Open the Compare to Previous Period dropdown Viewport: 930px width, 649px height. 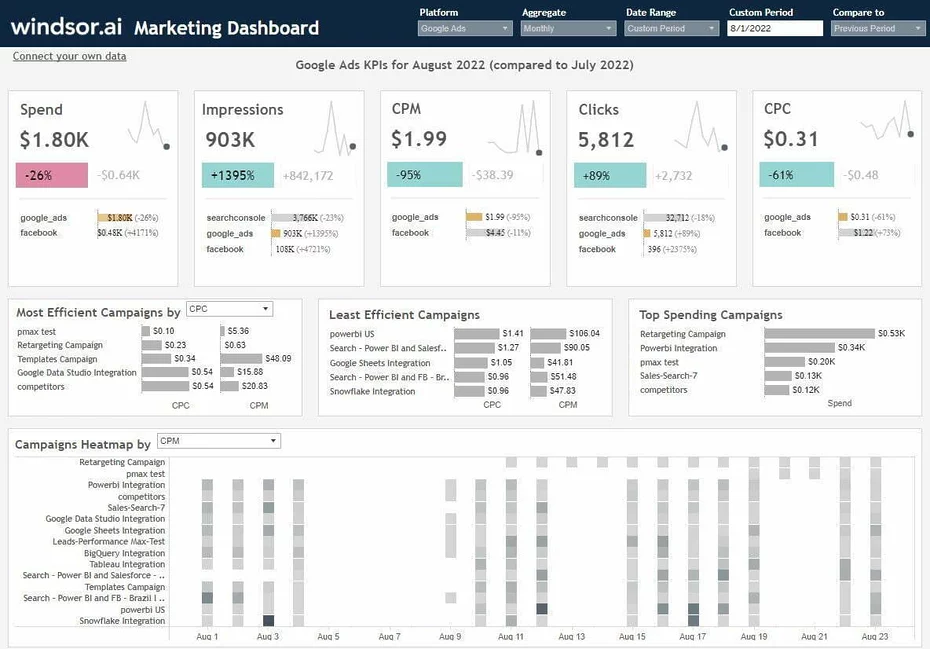pos(878,28)
